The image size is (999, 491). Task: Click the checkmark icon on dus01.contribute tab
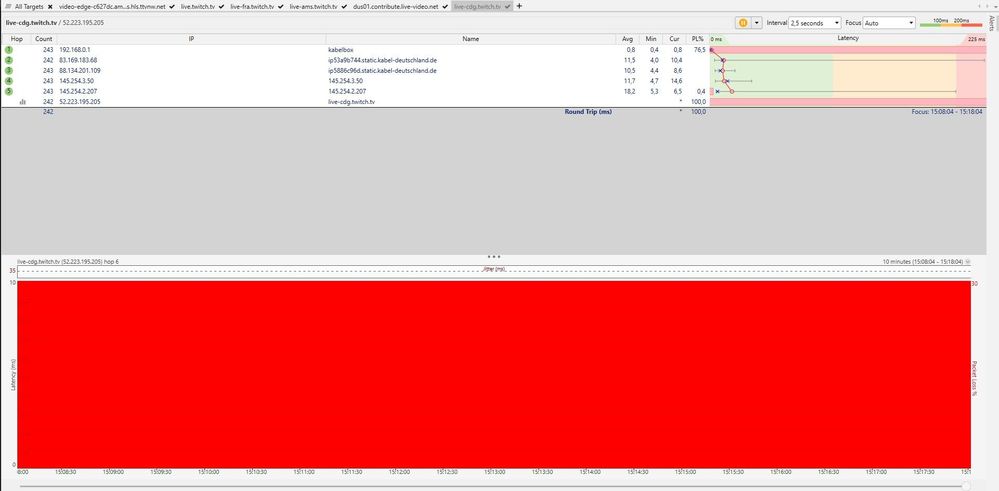point(443,6)
